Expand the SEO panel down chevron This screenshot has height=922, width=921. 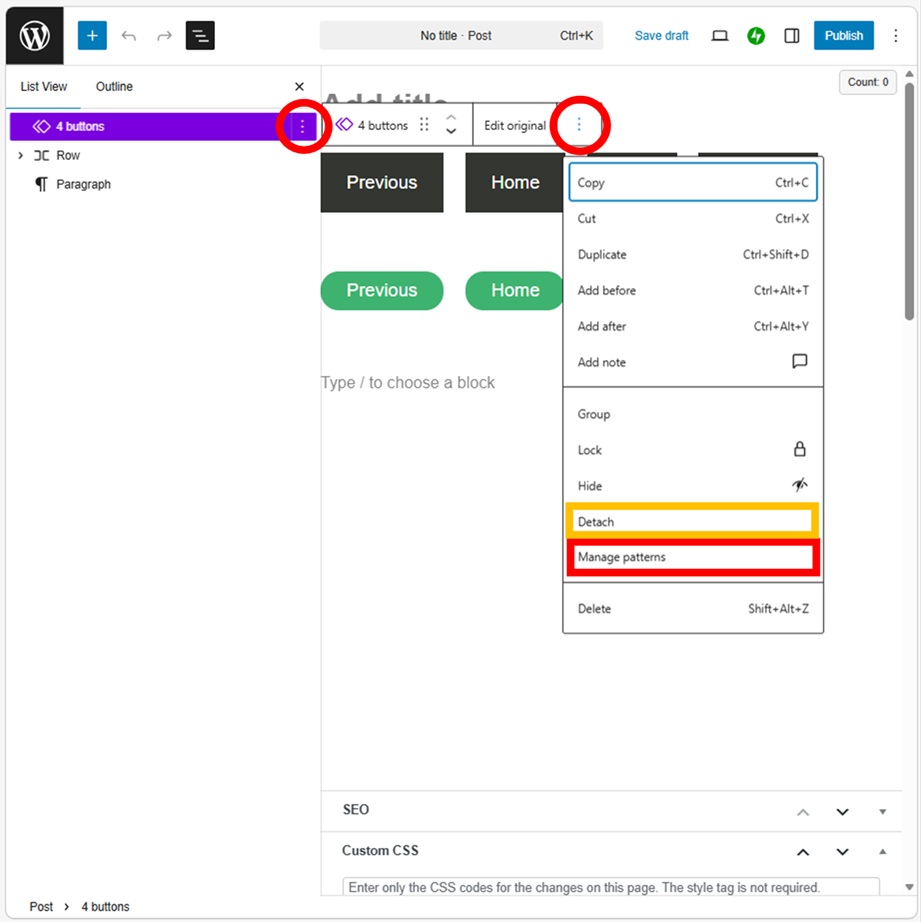[x=842, y=812]
